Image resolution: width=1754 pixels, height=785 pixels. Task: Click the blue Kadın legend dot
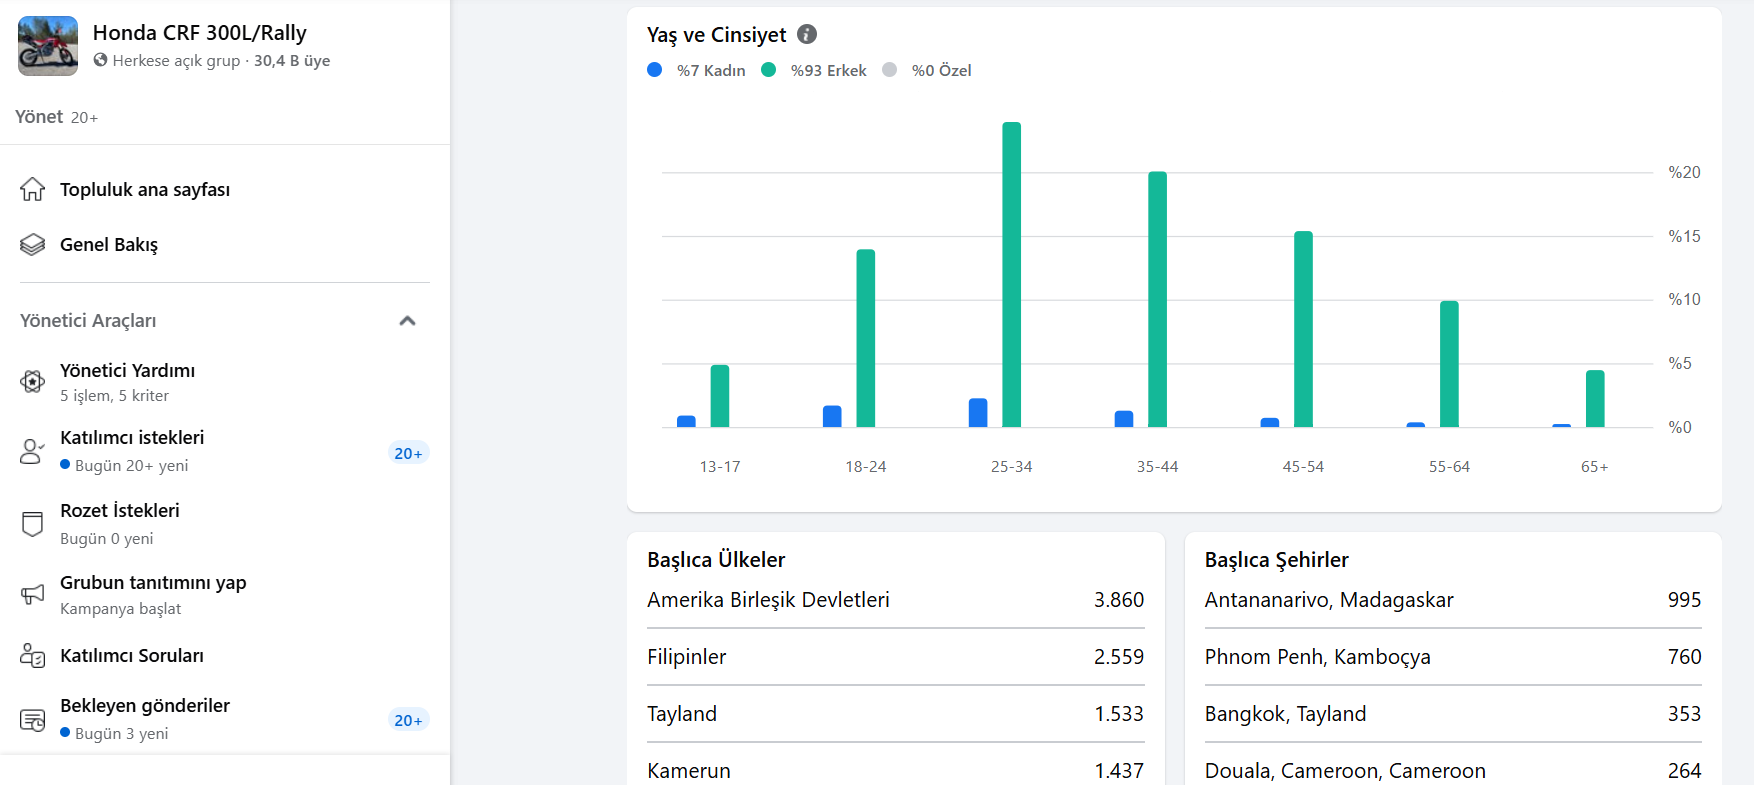(x=655, y=70)
